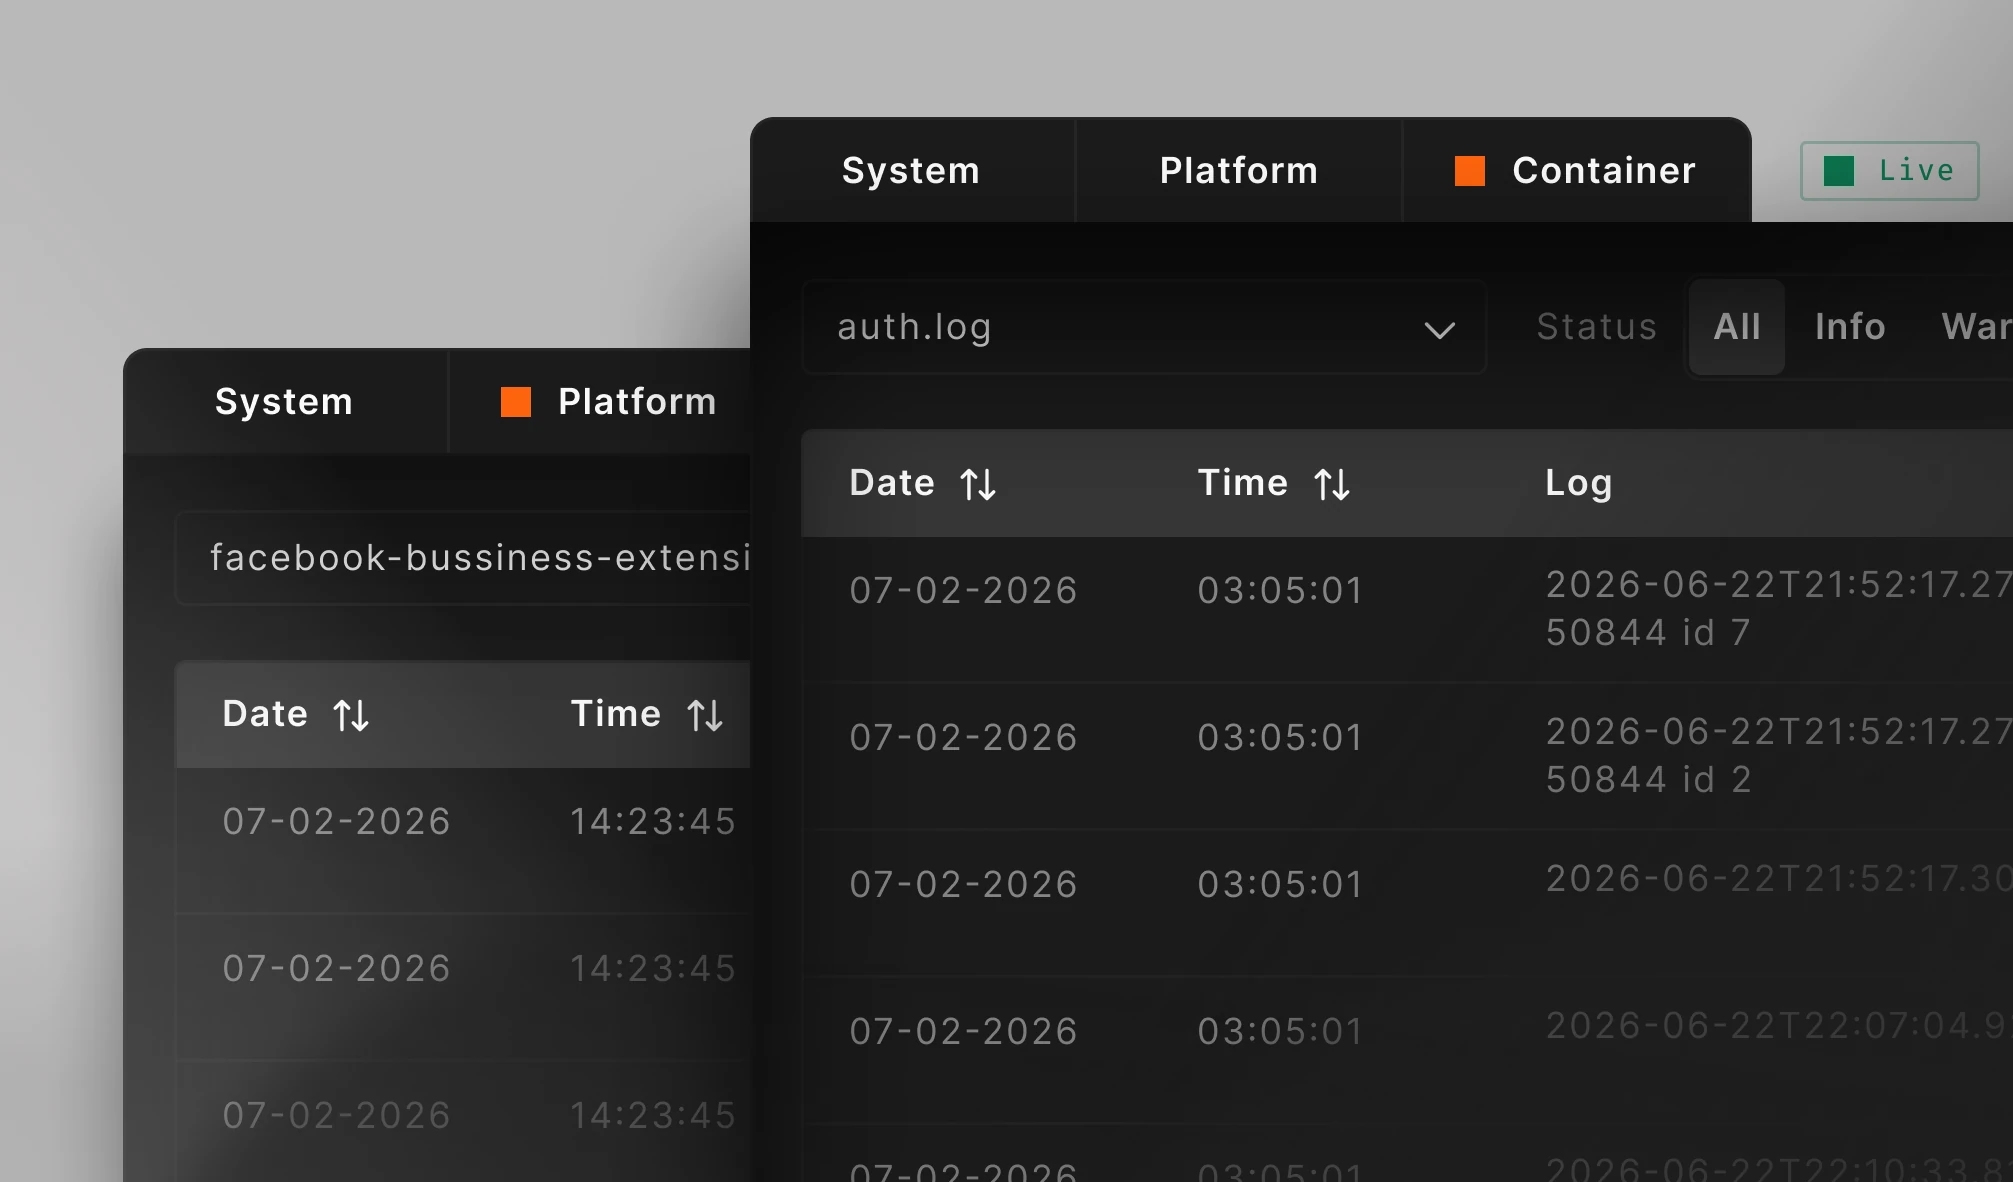This screenshot has width=2013, height=1182.
Task: Switch to Platform tab in front window
Action: click(x=1238, y=170)
